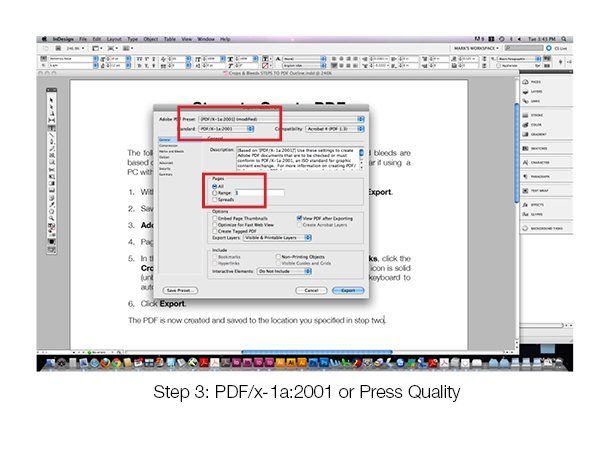Open the Swatches panel
Viewport: 612px width, 468px height.
pyautogui.click(x=535, y=148)
